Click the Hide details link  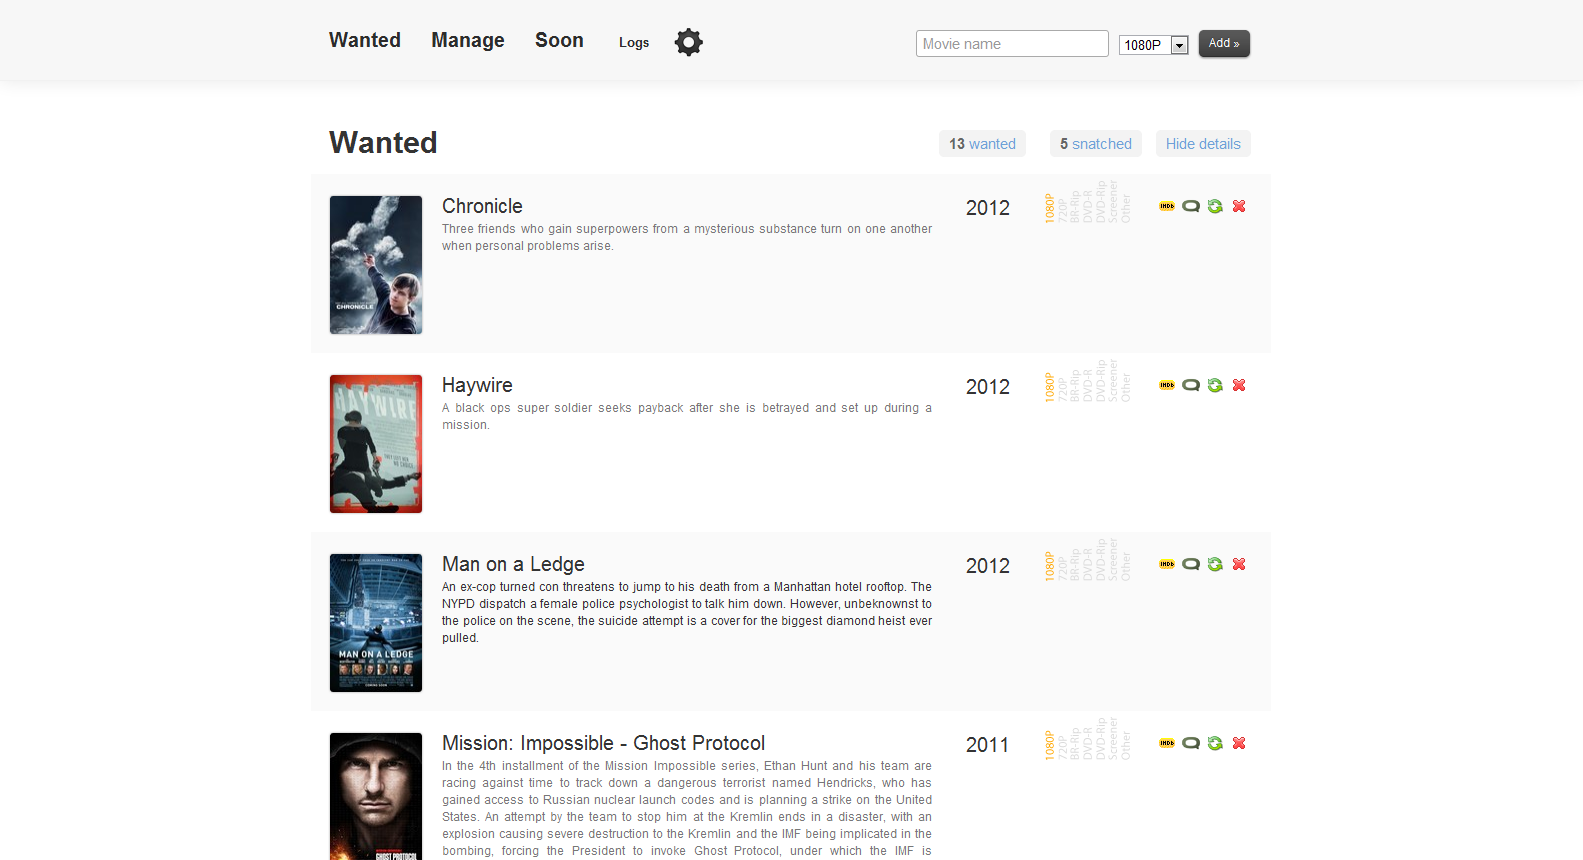pyautogui.click(x=1203, y=144)
